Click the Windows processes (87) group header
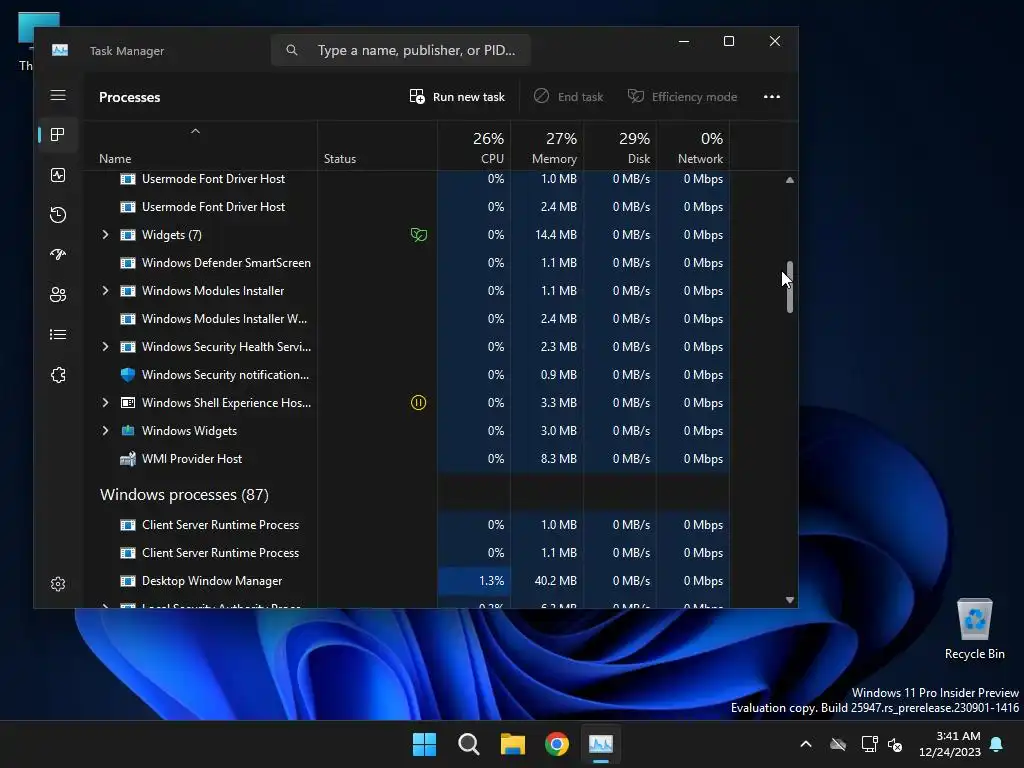This screenshot has width=1024, height=768. point(184,494)
